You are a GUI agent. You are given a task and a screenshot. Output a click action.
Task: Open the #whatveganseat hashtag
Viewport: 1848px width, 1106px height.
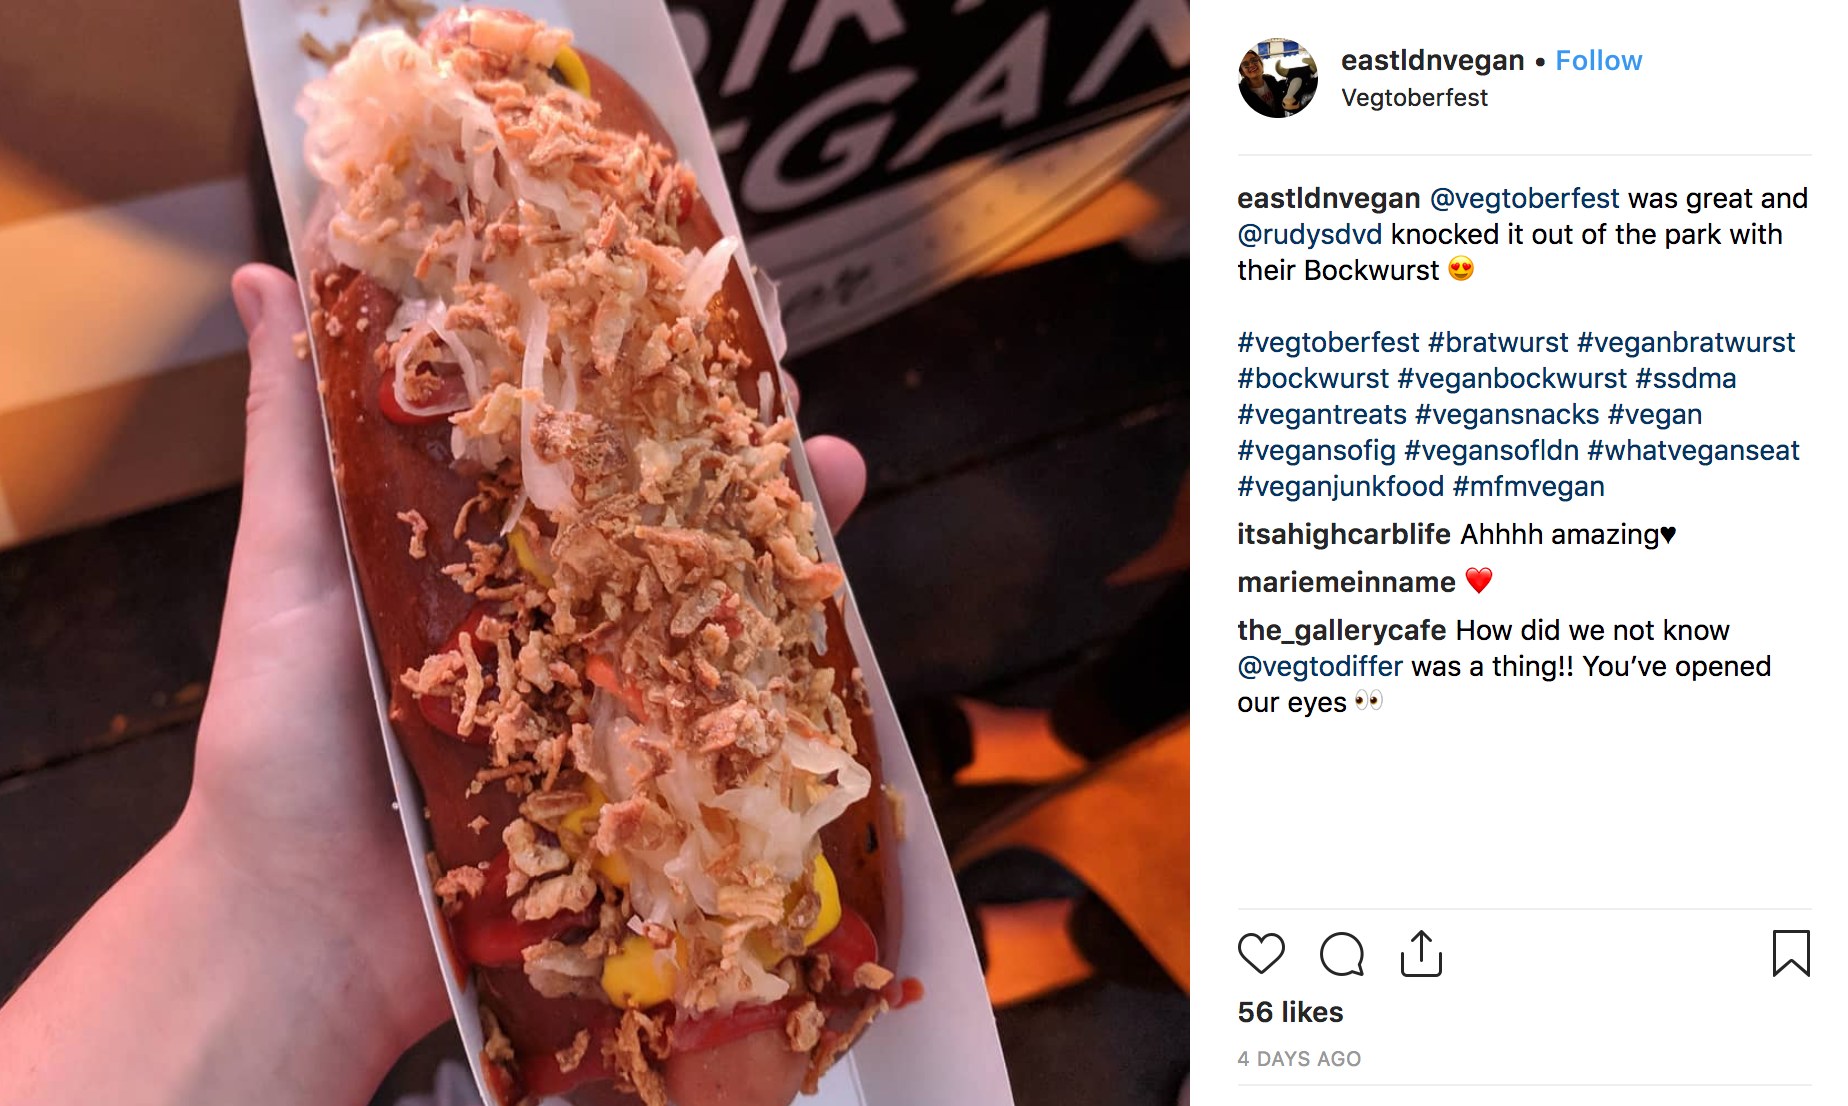tap(1693, 450)
